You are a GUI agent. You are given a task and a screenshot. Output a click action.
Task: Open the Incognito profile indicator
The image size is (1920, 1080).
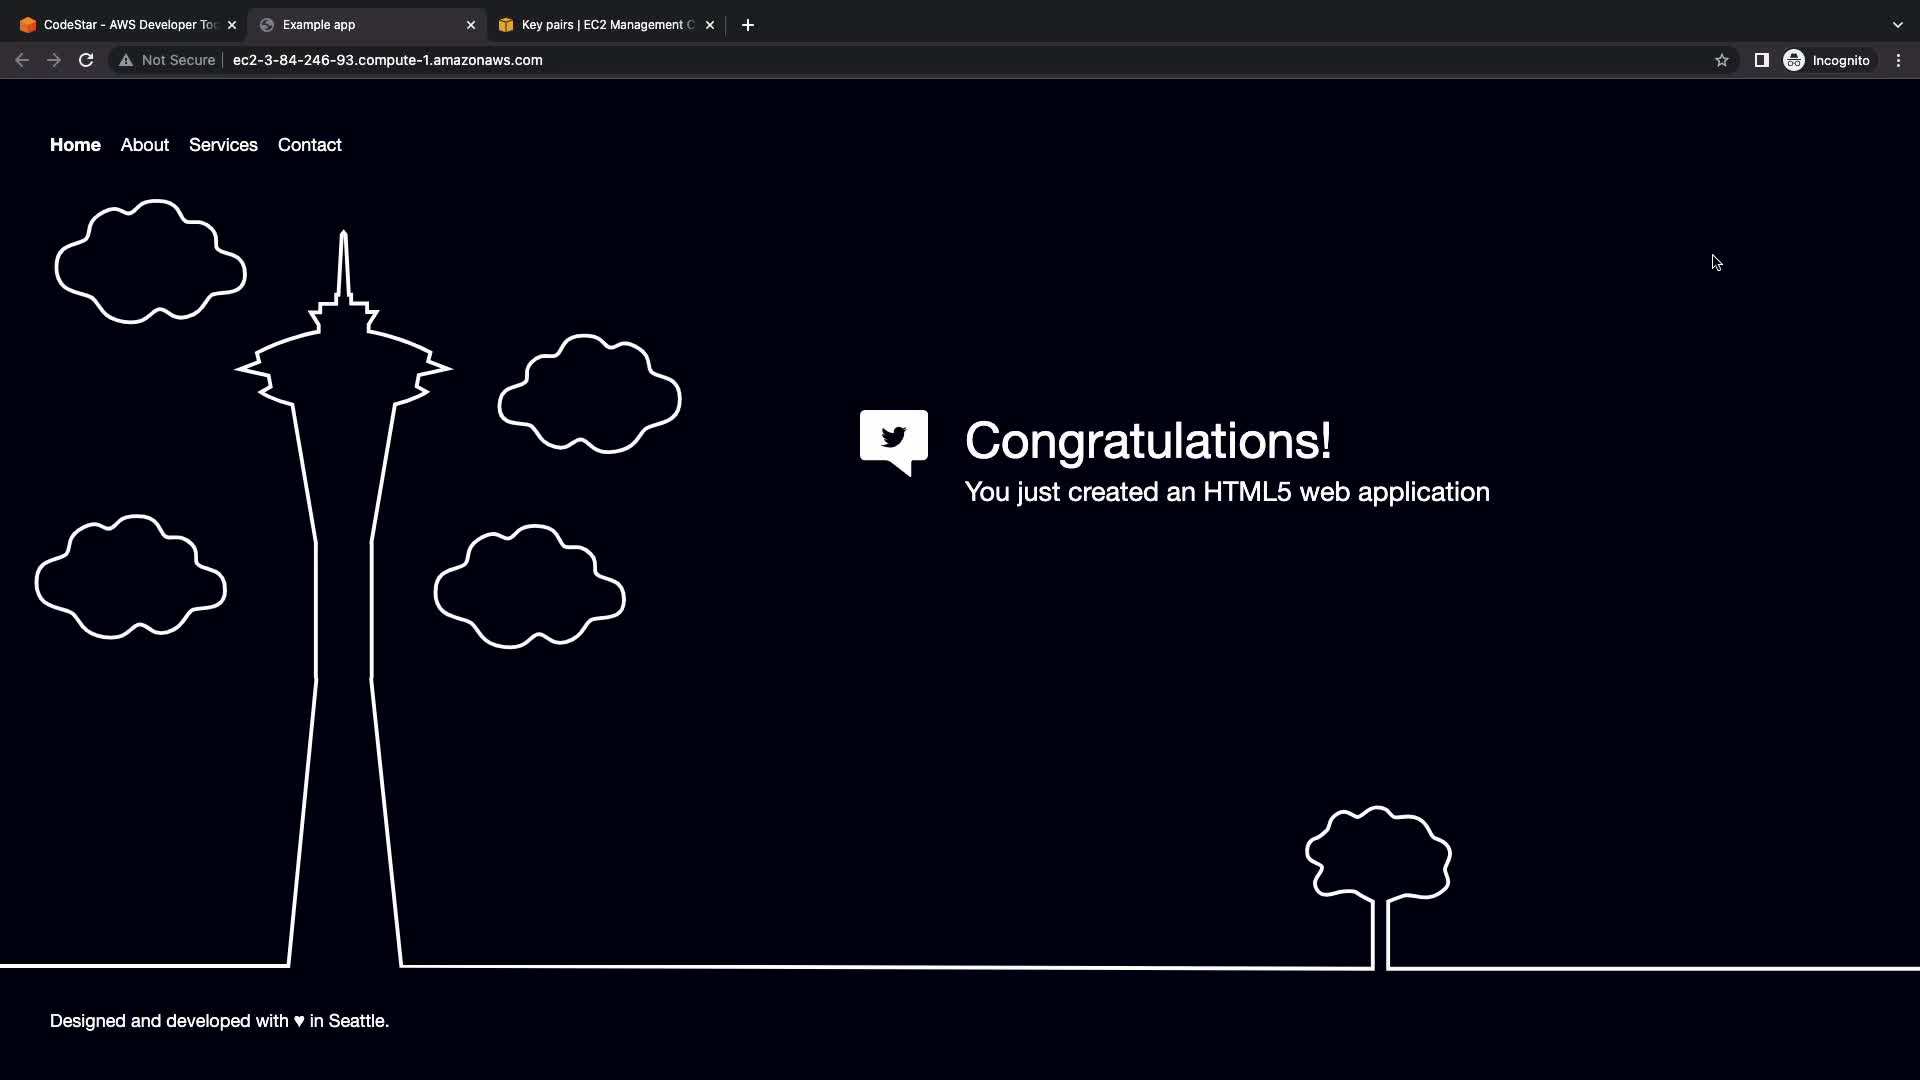(1827, 60)
